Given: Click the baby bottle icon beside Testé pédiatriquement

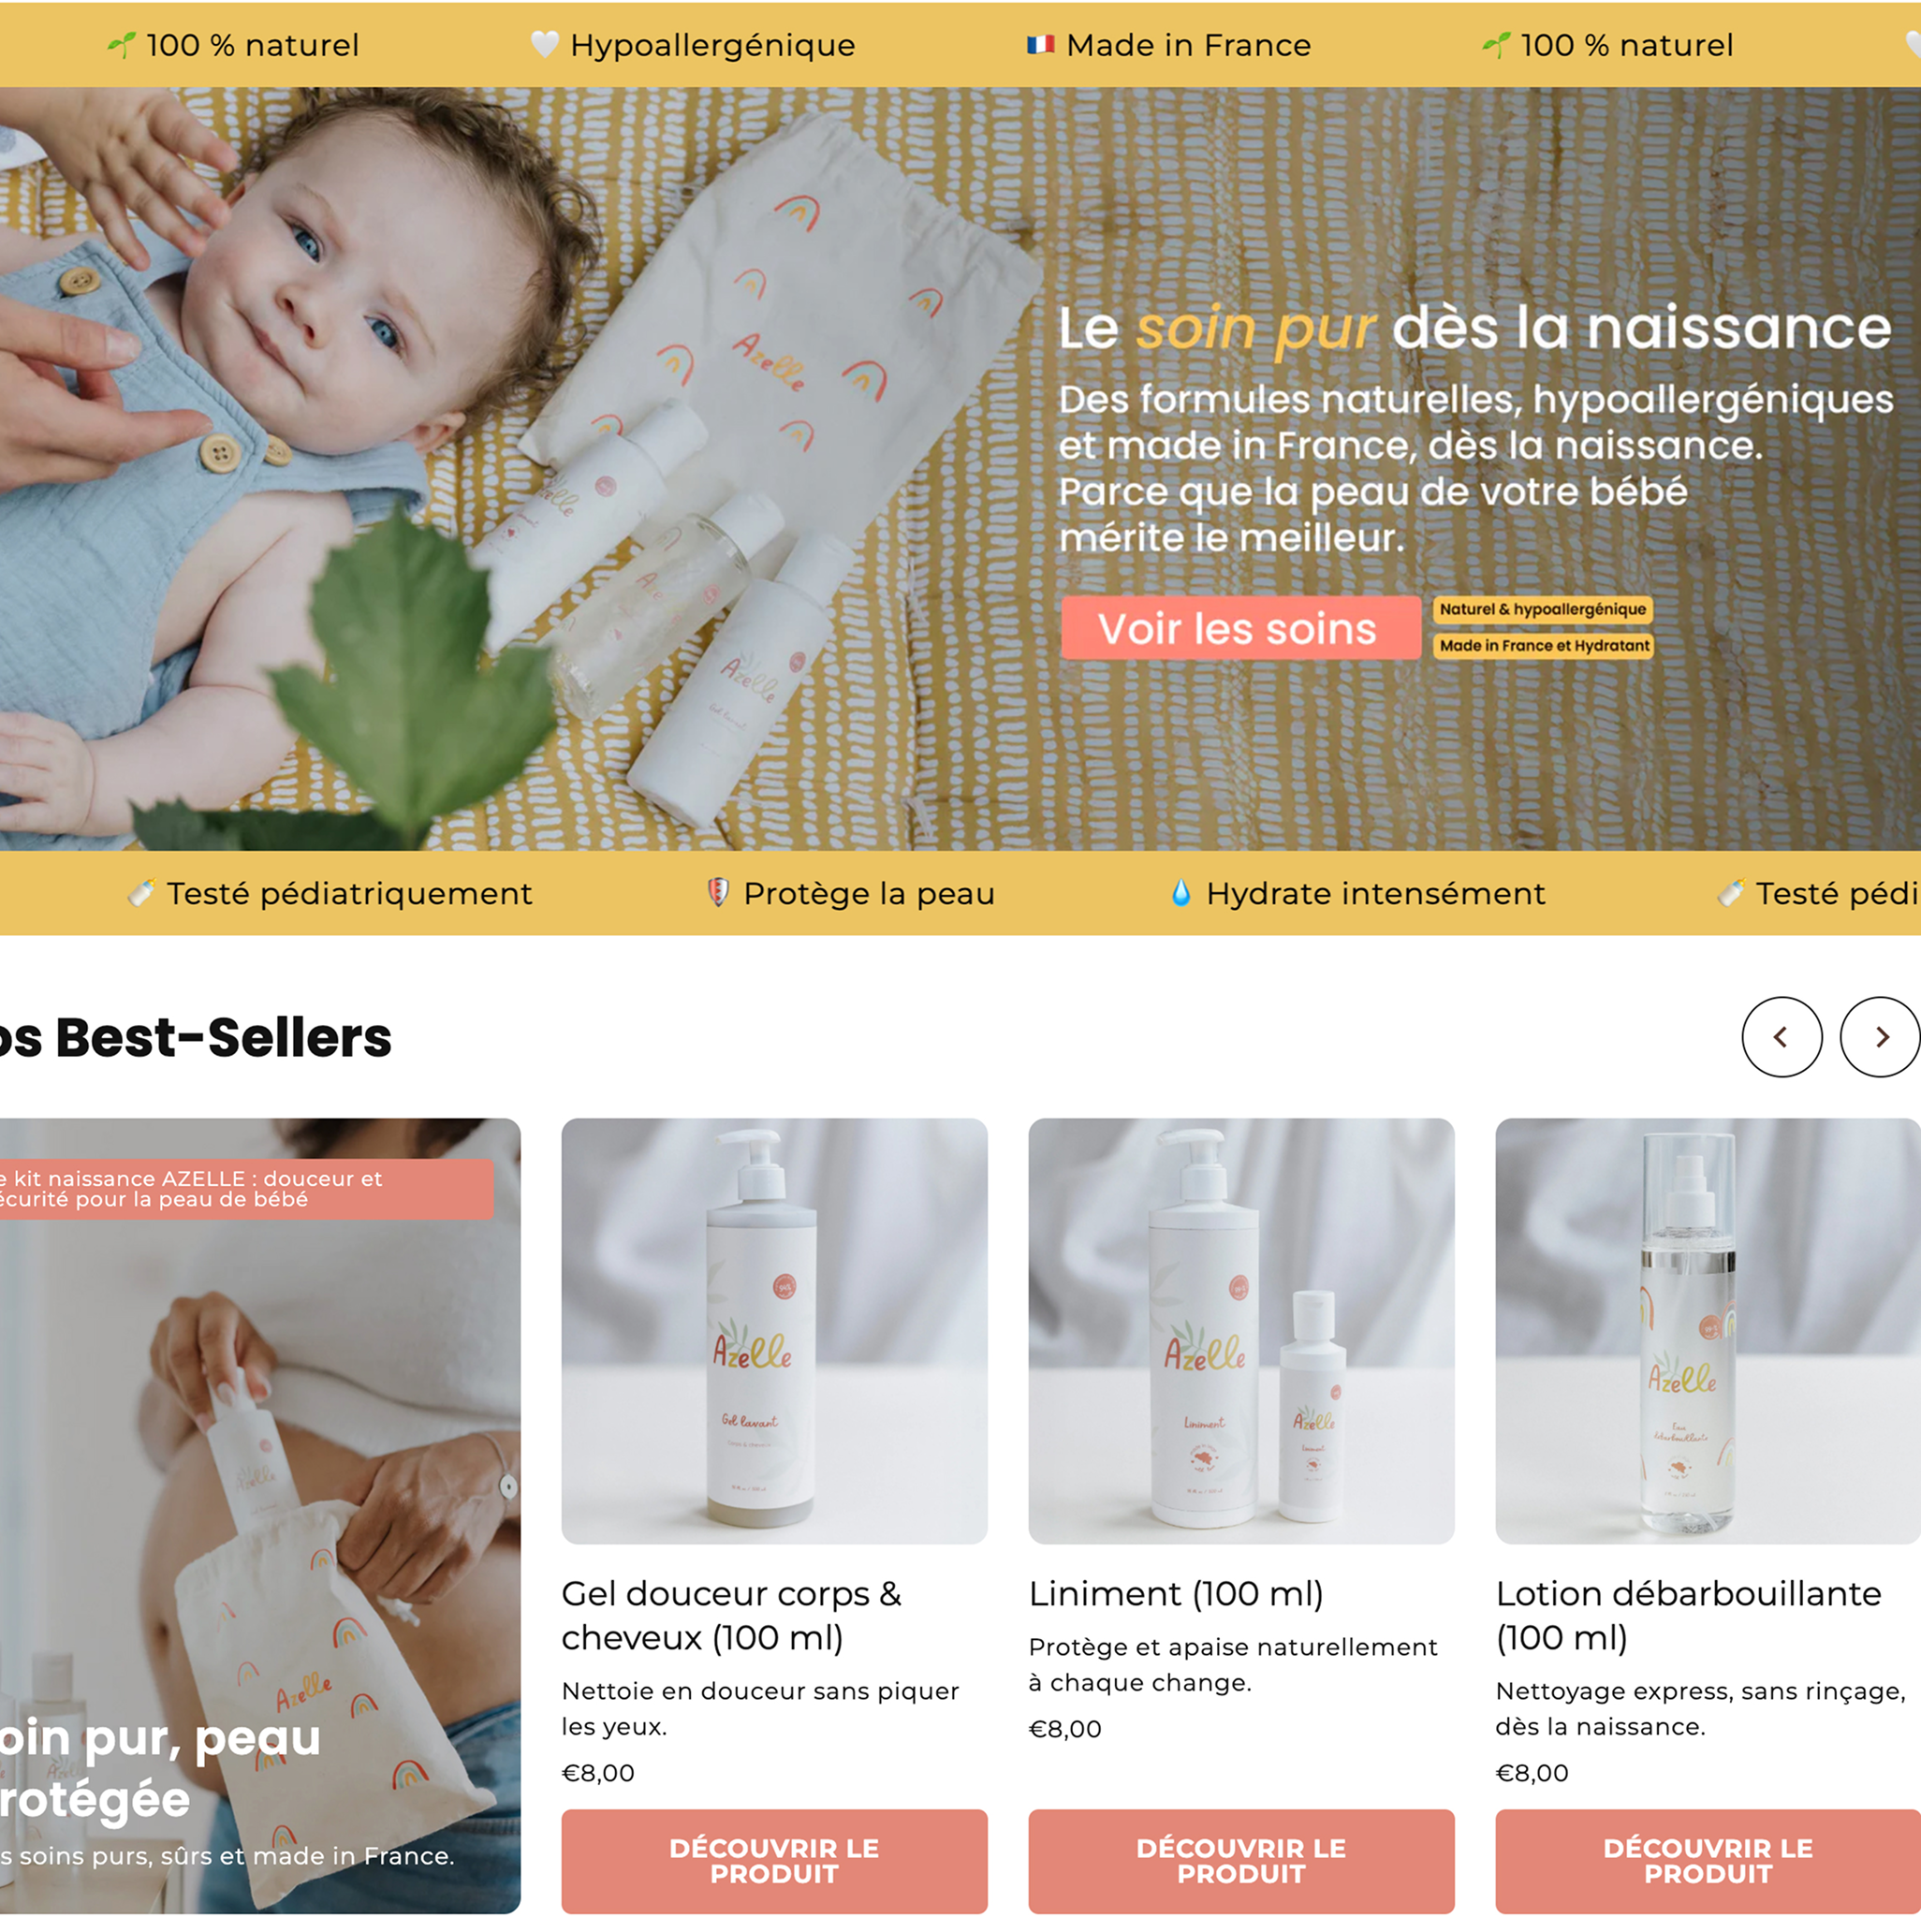Looking at the screenshot, I should click(141, 893).
